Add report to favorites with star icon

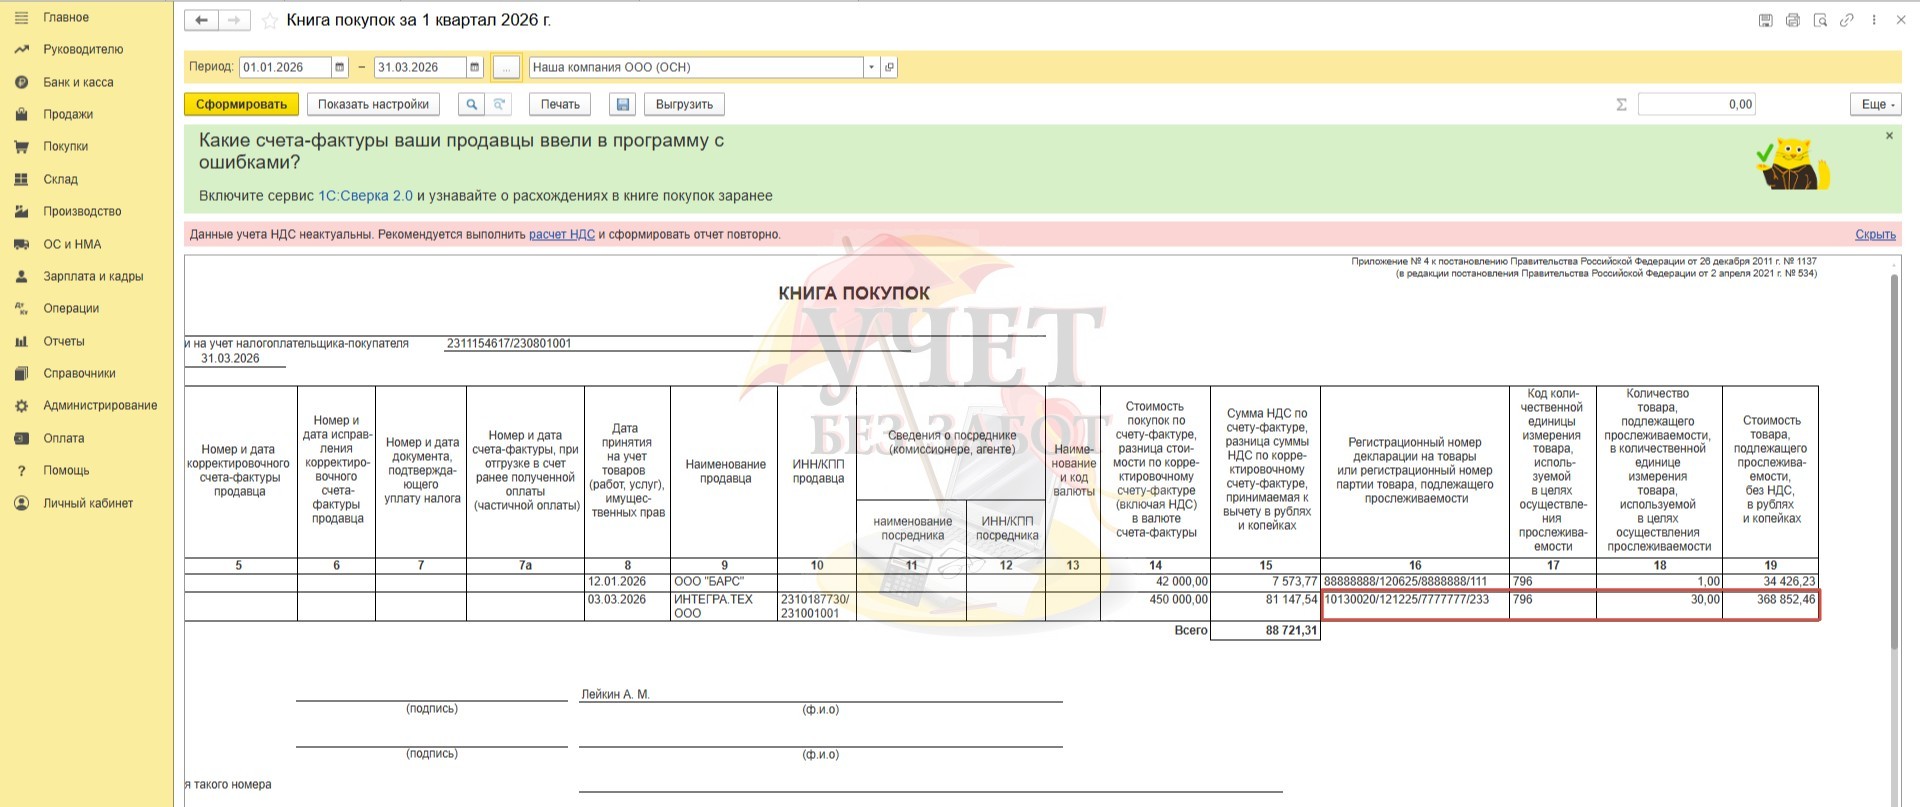point(269,21)
